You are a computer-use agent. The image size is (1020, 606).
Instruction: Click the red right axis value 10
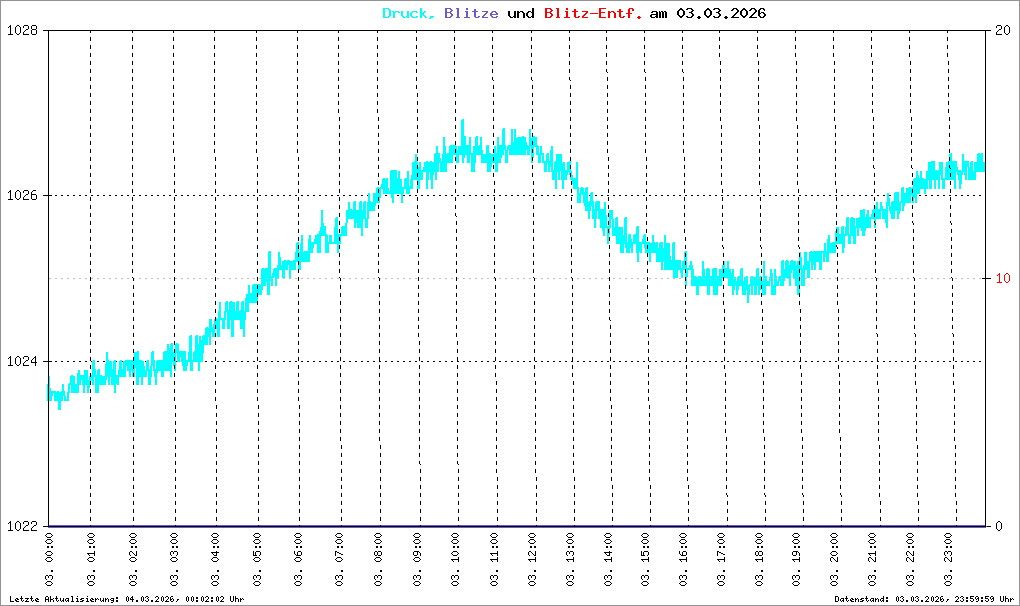[x=1002, y=278]
